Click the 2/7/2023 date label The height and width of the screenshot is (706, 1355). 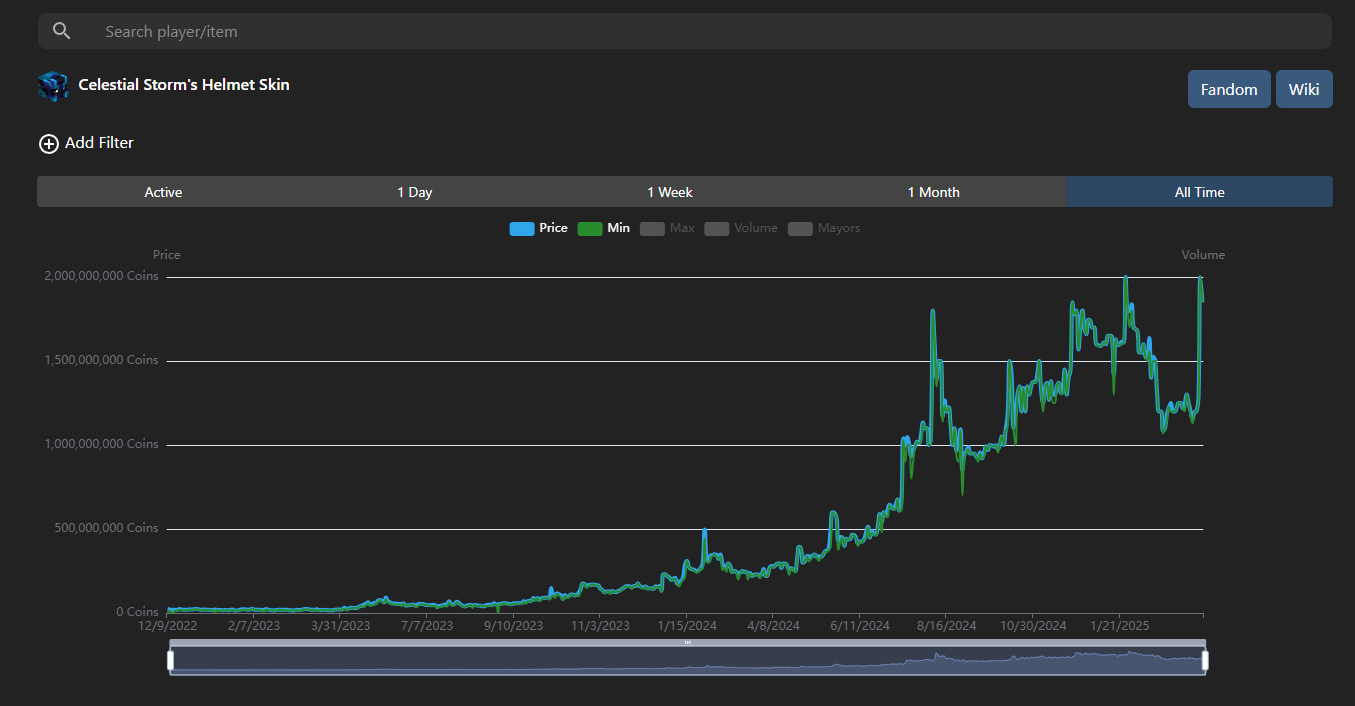[x=254, y=626]
